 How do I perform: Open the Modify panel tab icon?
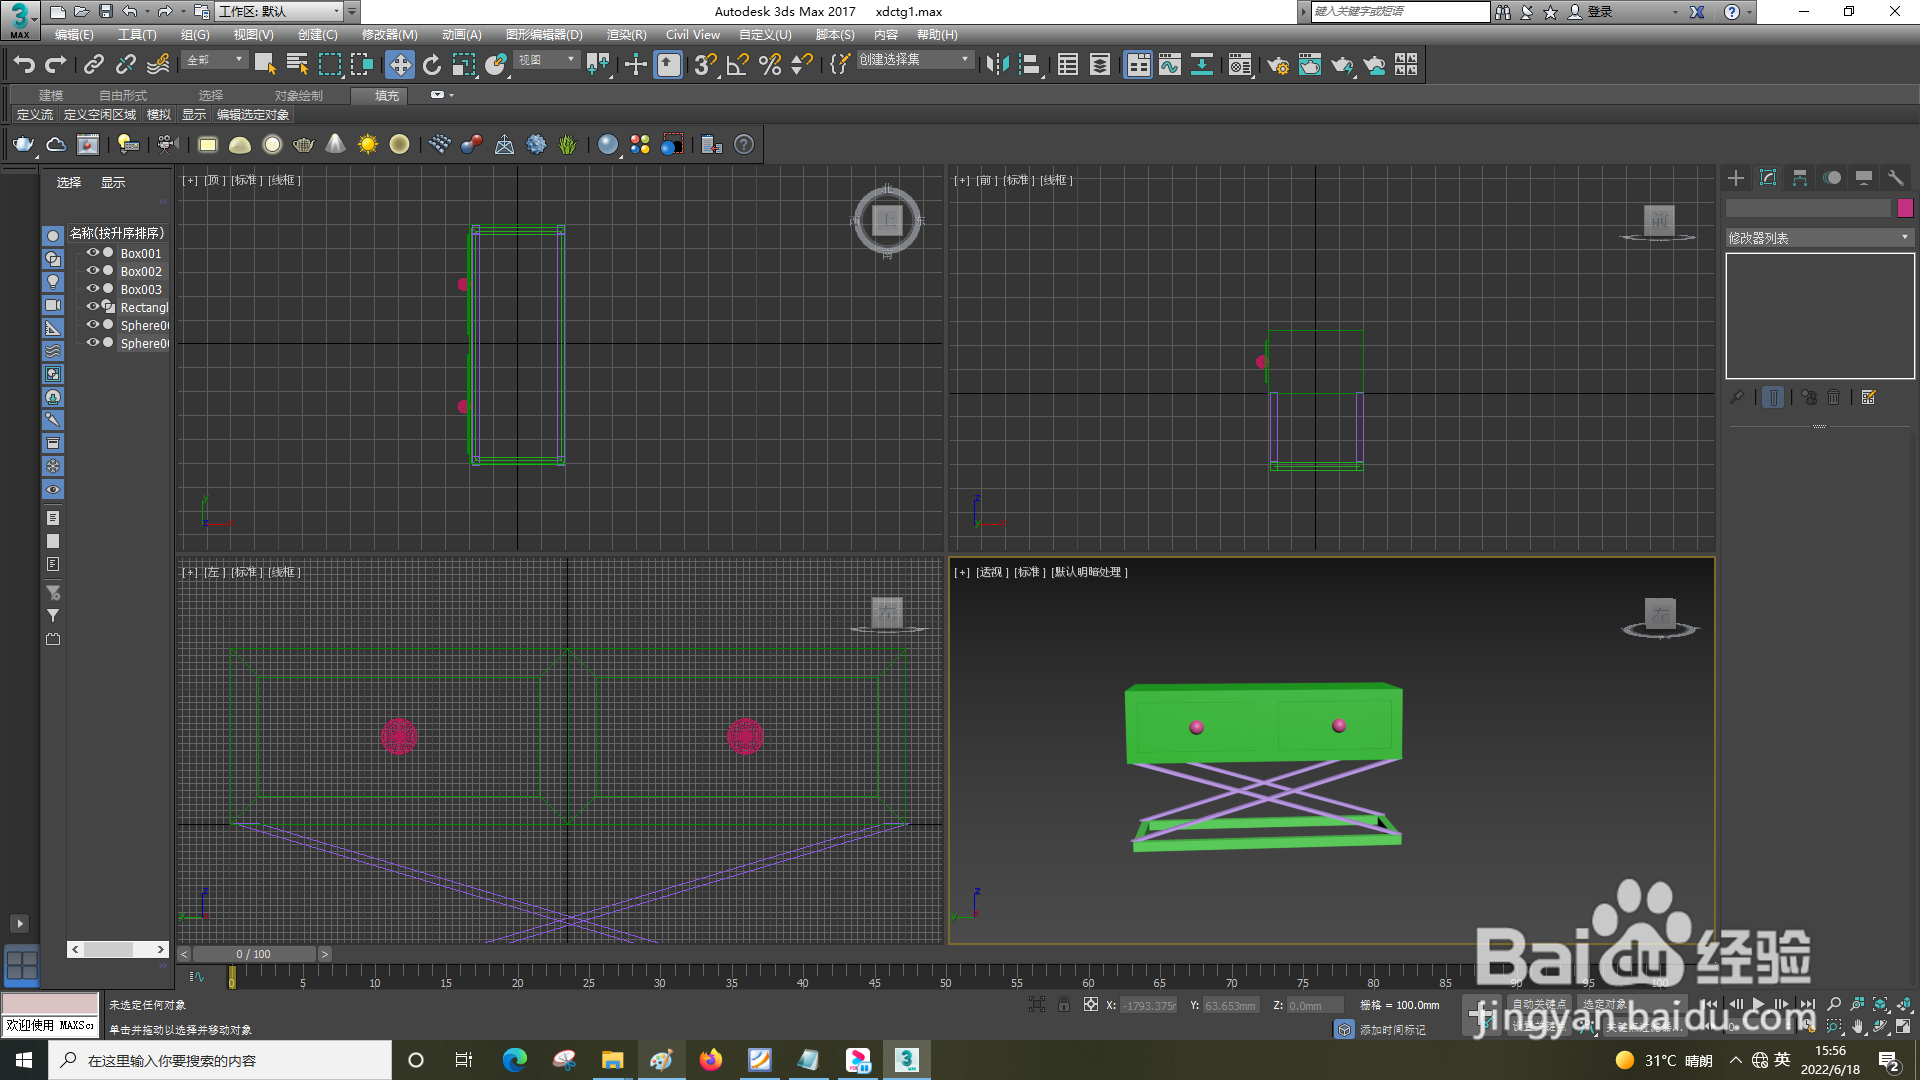pos(1768,178)
